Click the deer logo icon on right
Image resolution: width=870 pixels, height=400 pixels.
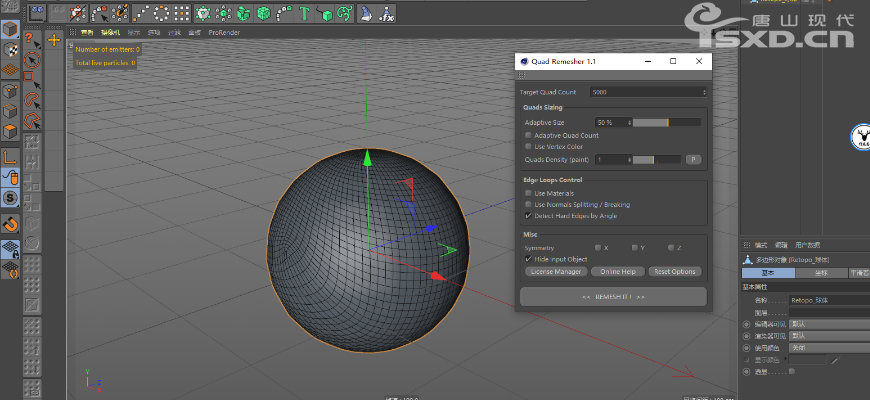[x=861, y=135]
